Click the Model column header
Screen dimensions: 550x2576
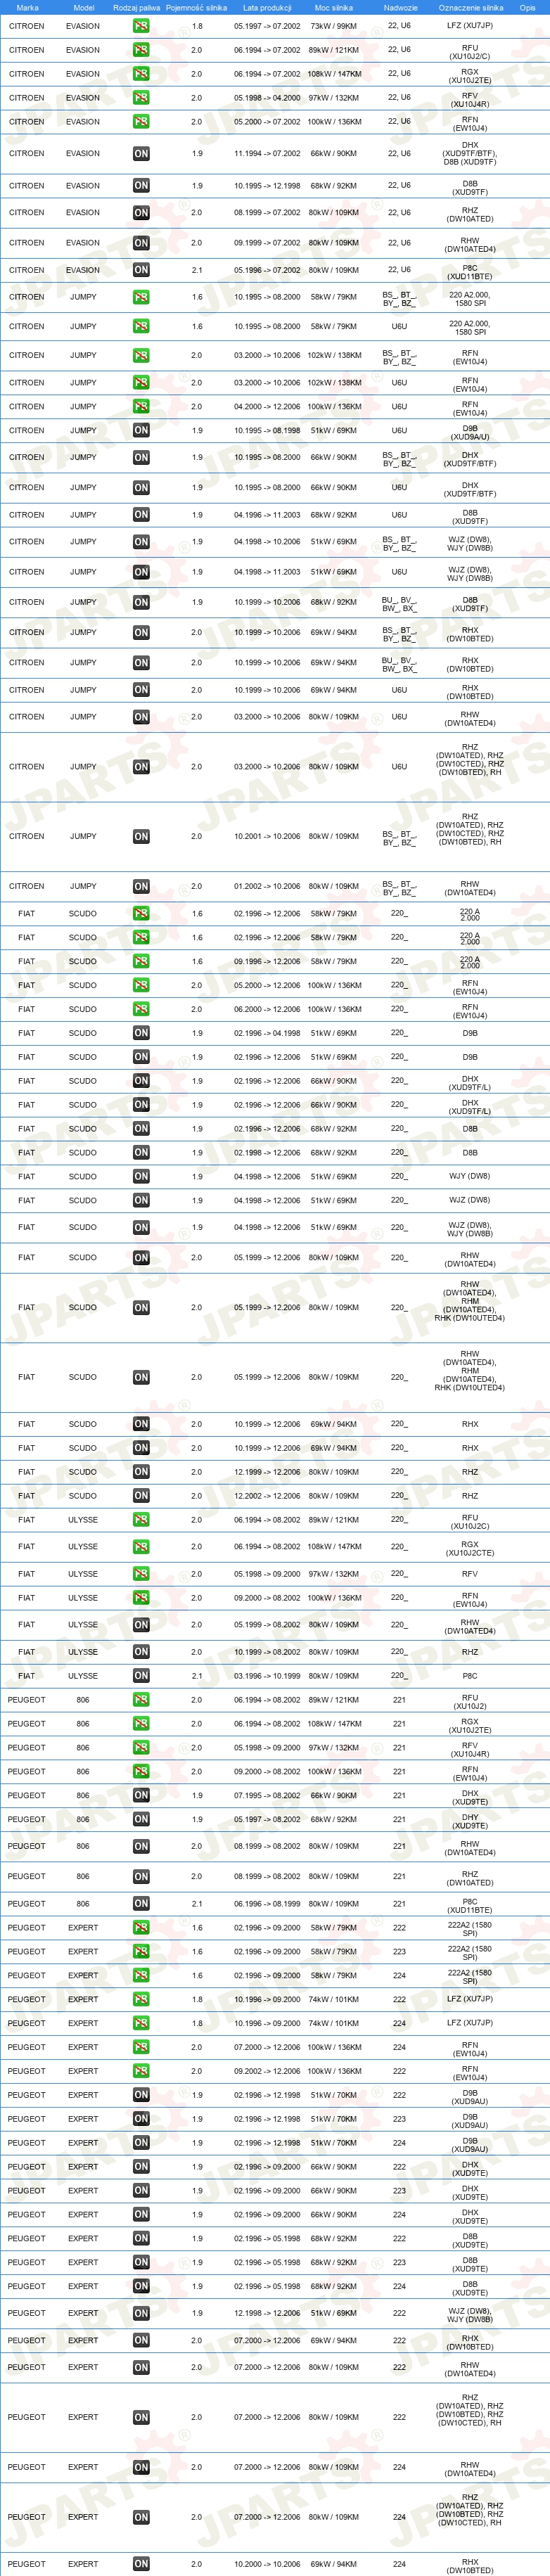(x=84, y=7)
